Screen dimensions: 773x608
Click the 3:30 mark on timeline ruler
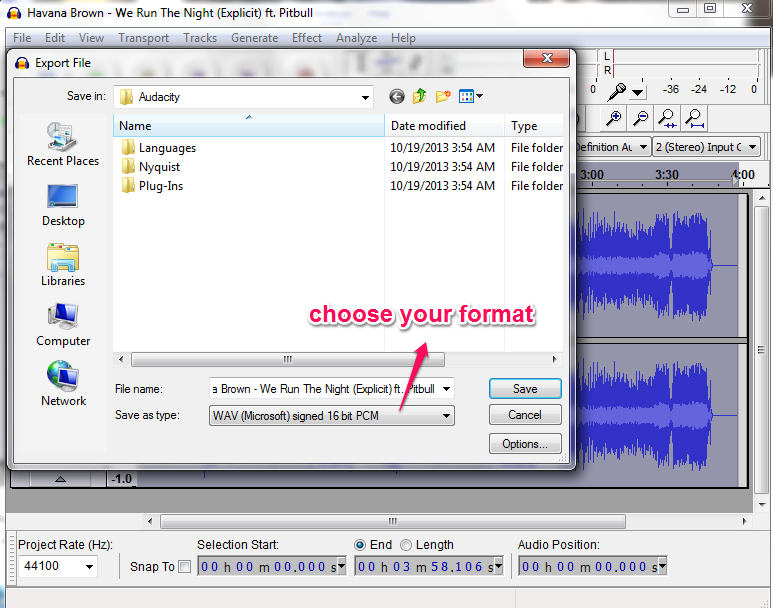pos(667,175)
